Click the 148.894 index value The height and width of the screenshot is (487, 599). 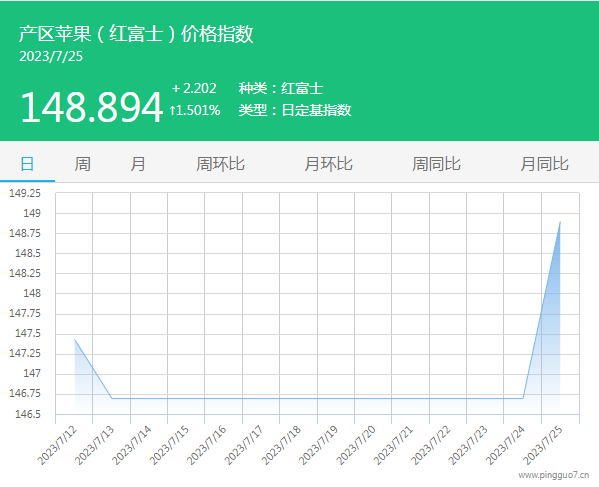(92, 107)
